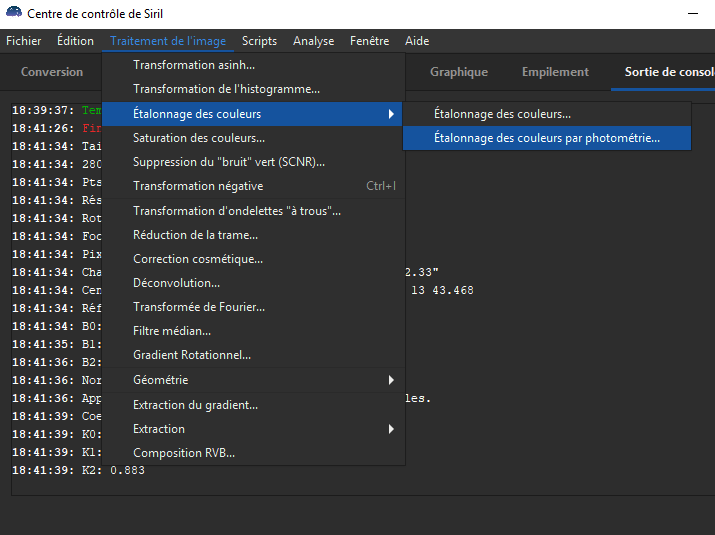Screen dimensions: 715x535
Task: Minimize the Siril control center window
Action: tap(693, 14)
